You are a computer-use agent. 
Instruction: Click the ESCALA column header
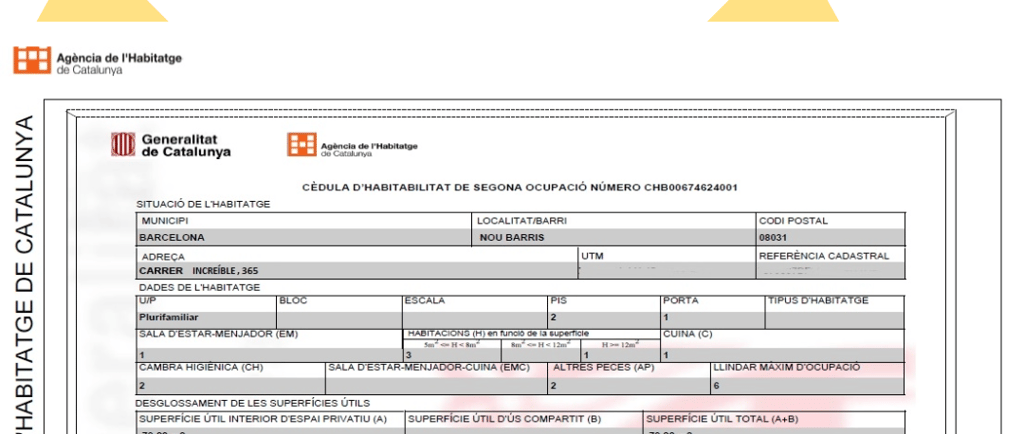[424, 301]
